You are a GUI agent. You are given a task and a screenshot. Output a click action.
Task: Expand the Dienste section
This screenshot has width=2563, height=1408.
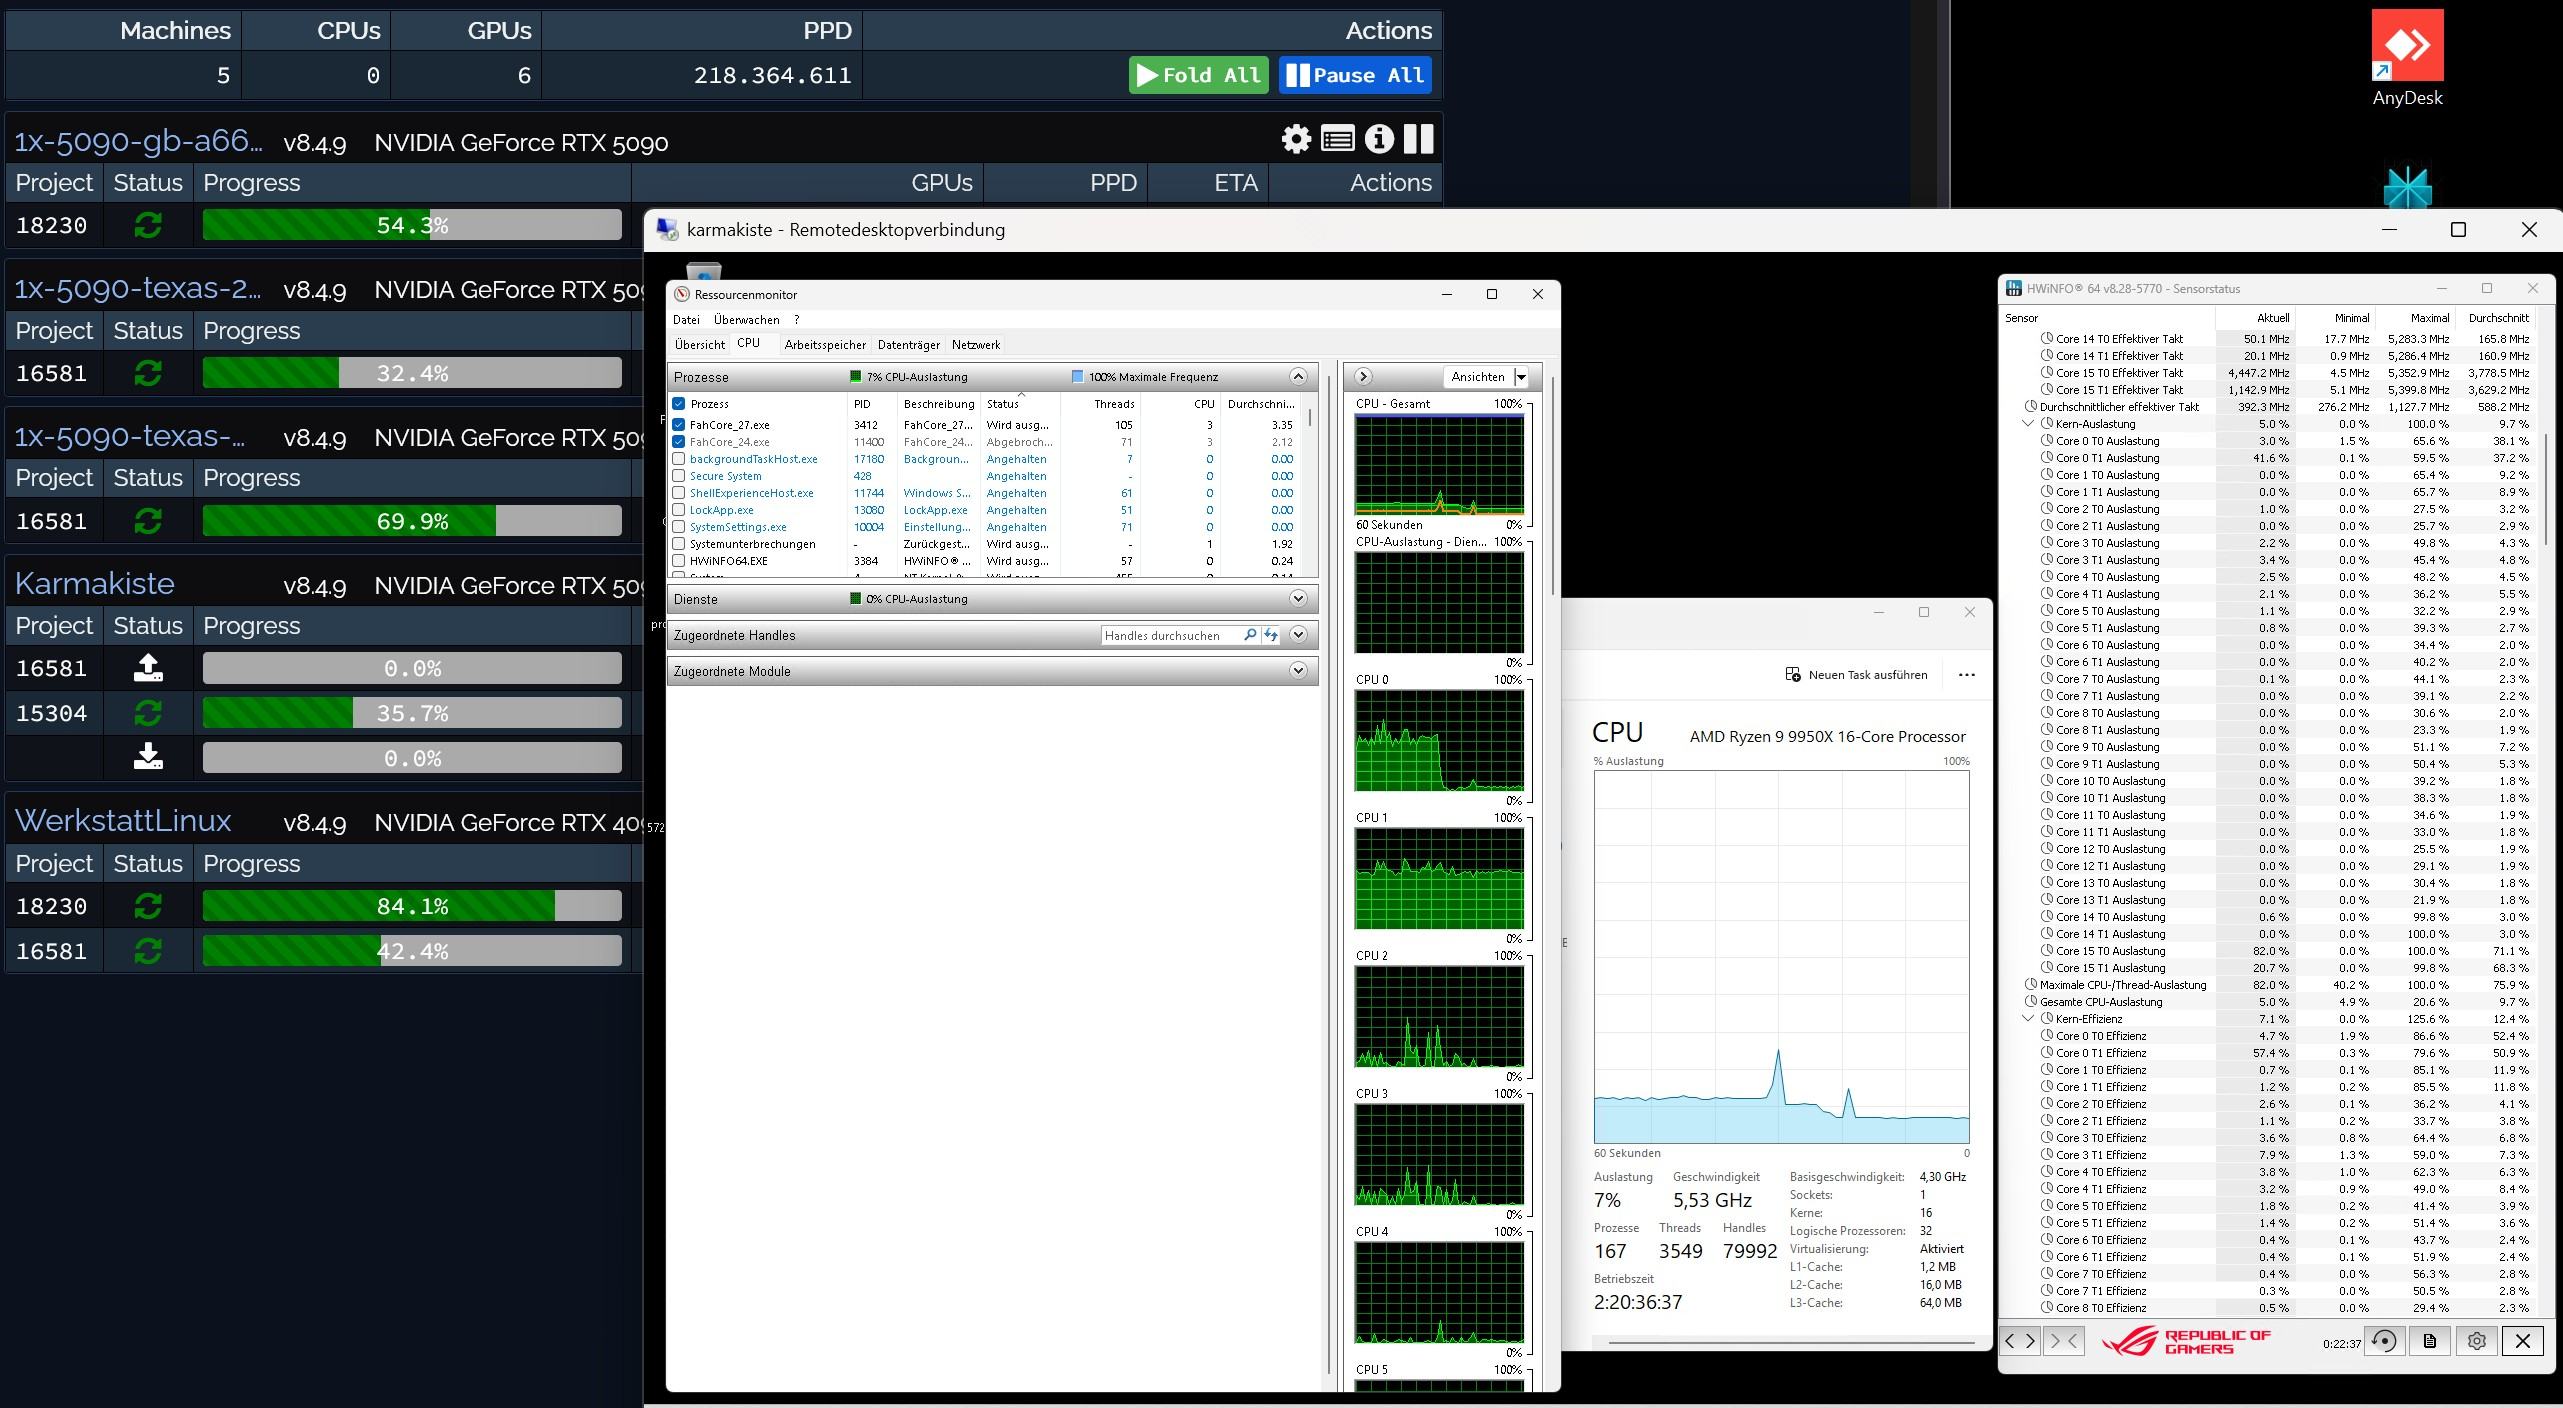pyautogui.click(x=1298, y=599)
